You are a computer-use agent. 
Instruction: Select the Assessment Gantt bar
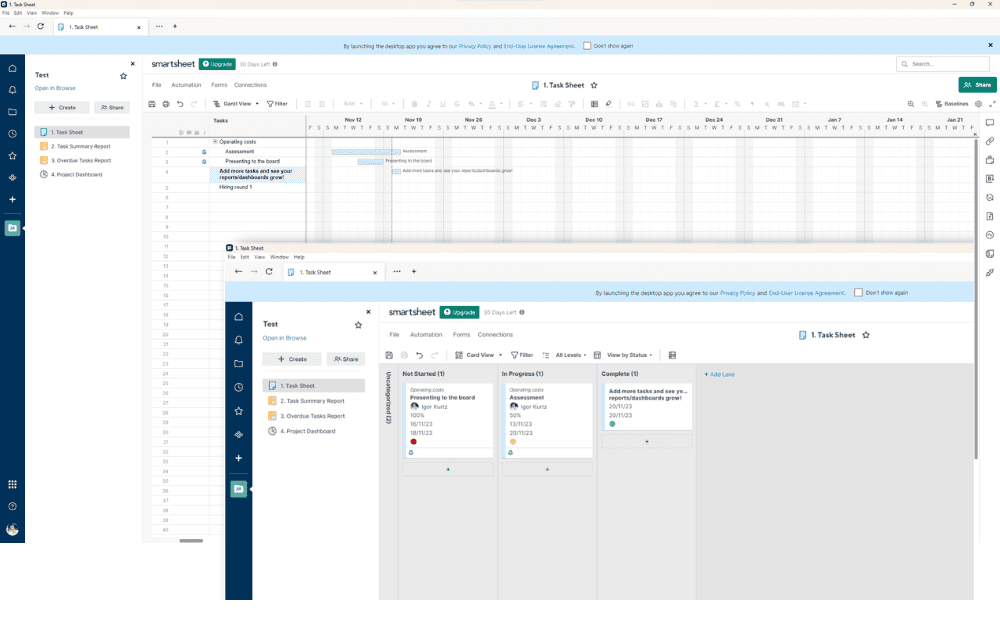366,152
